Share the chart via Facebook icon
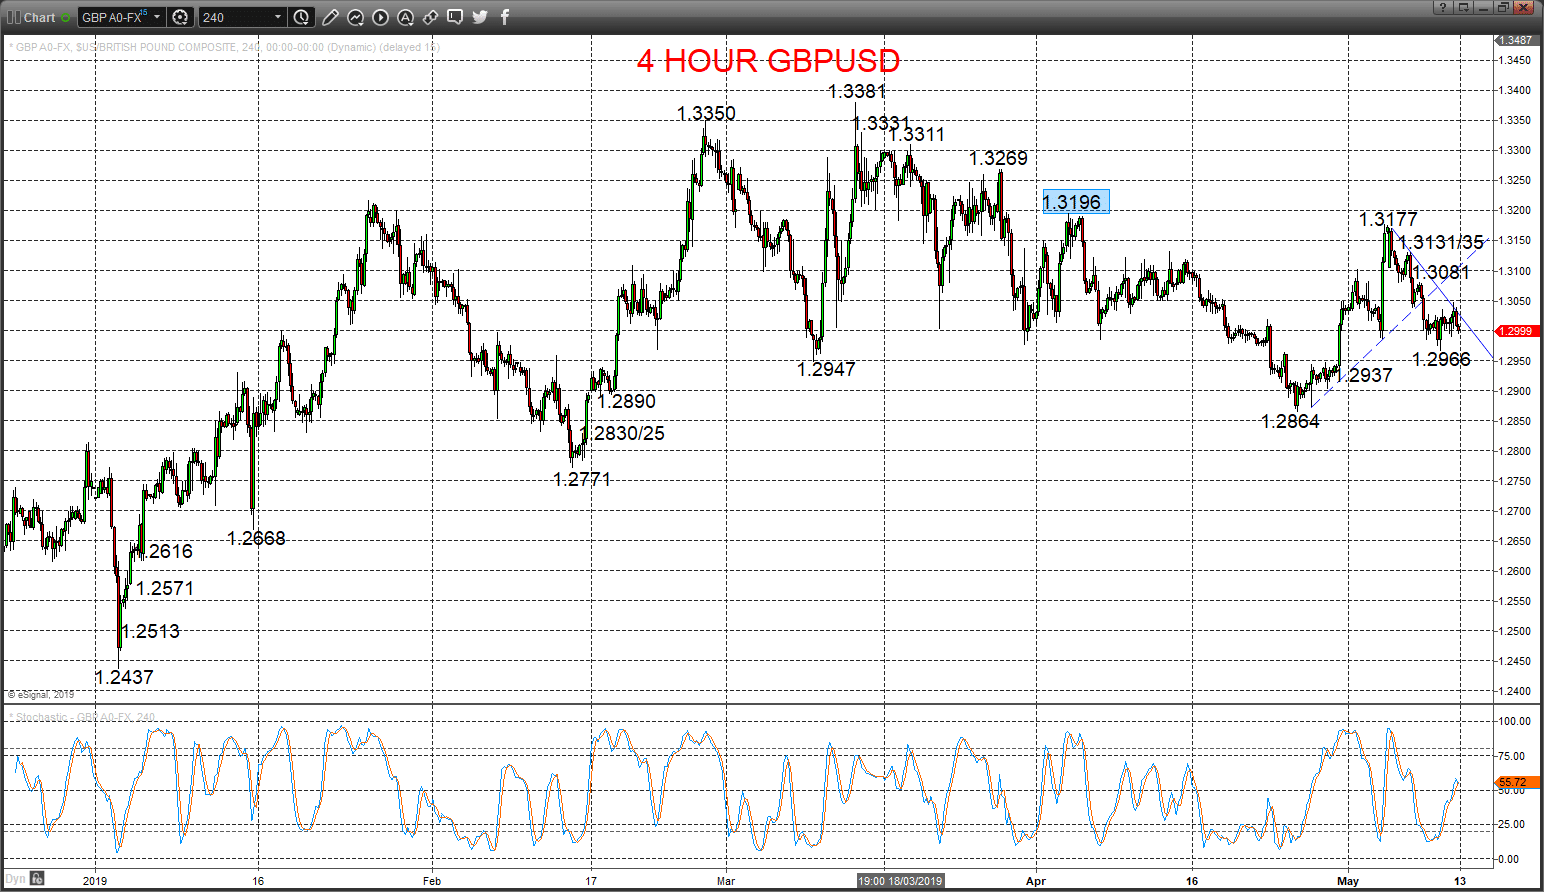Image resolution: width=1544 pixels, height=892 pixels. pos(505,17)
